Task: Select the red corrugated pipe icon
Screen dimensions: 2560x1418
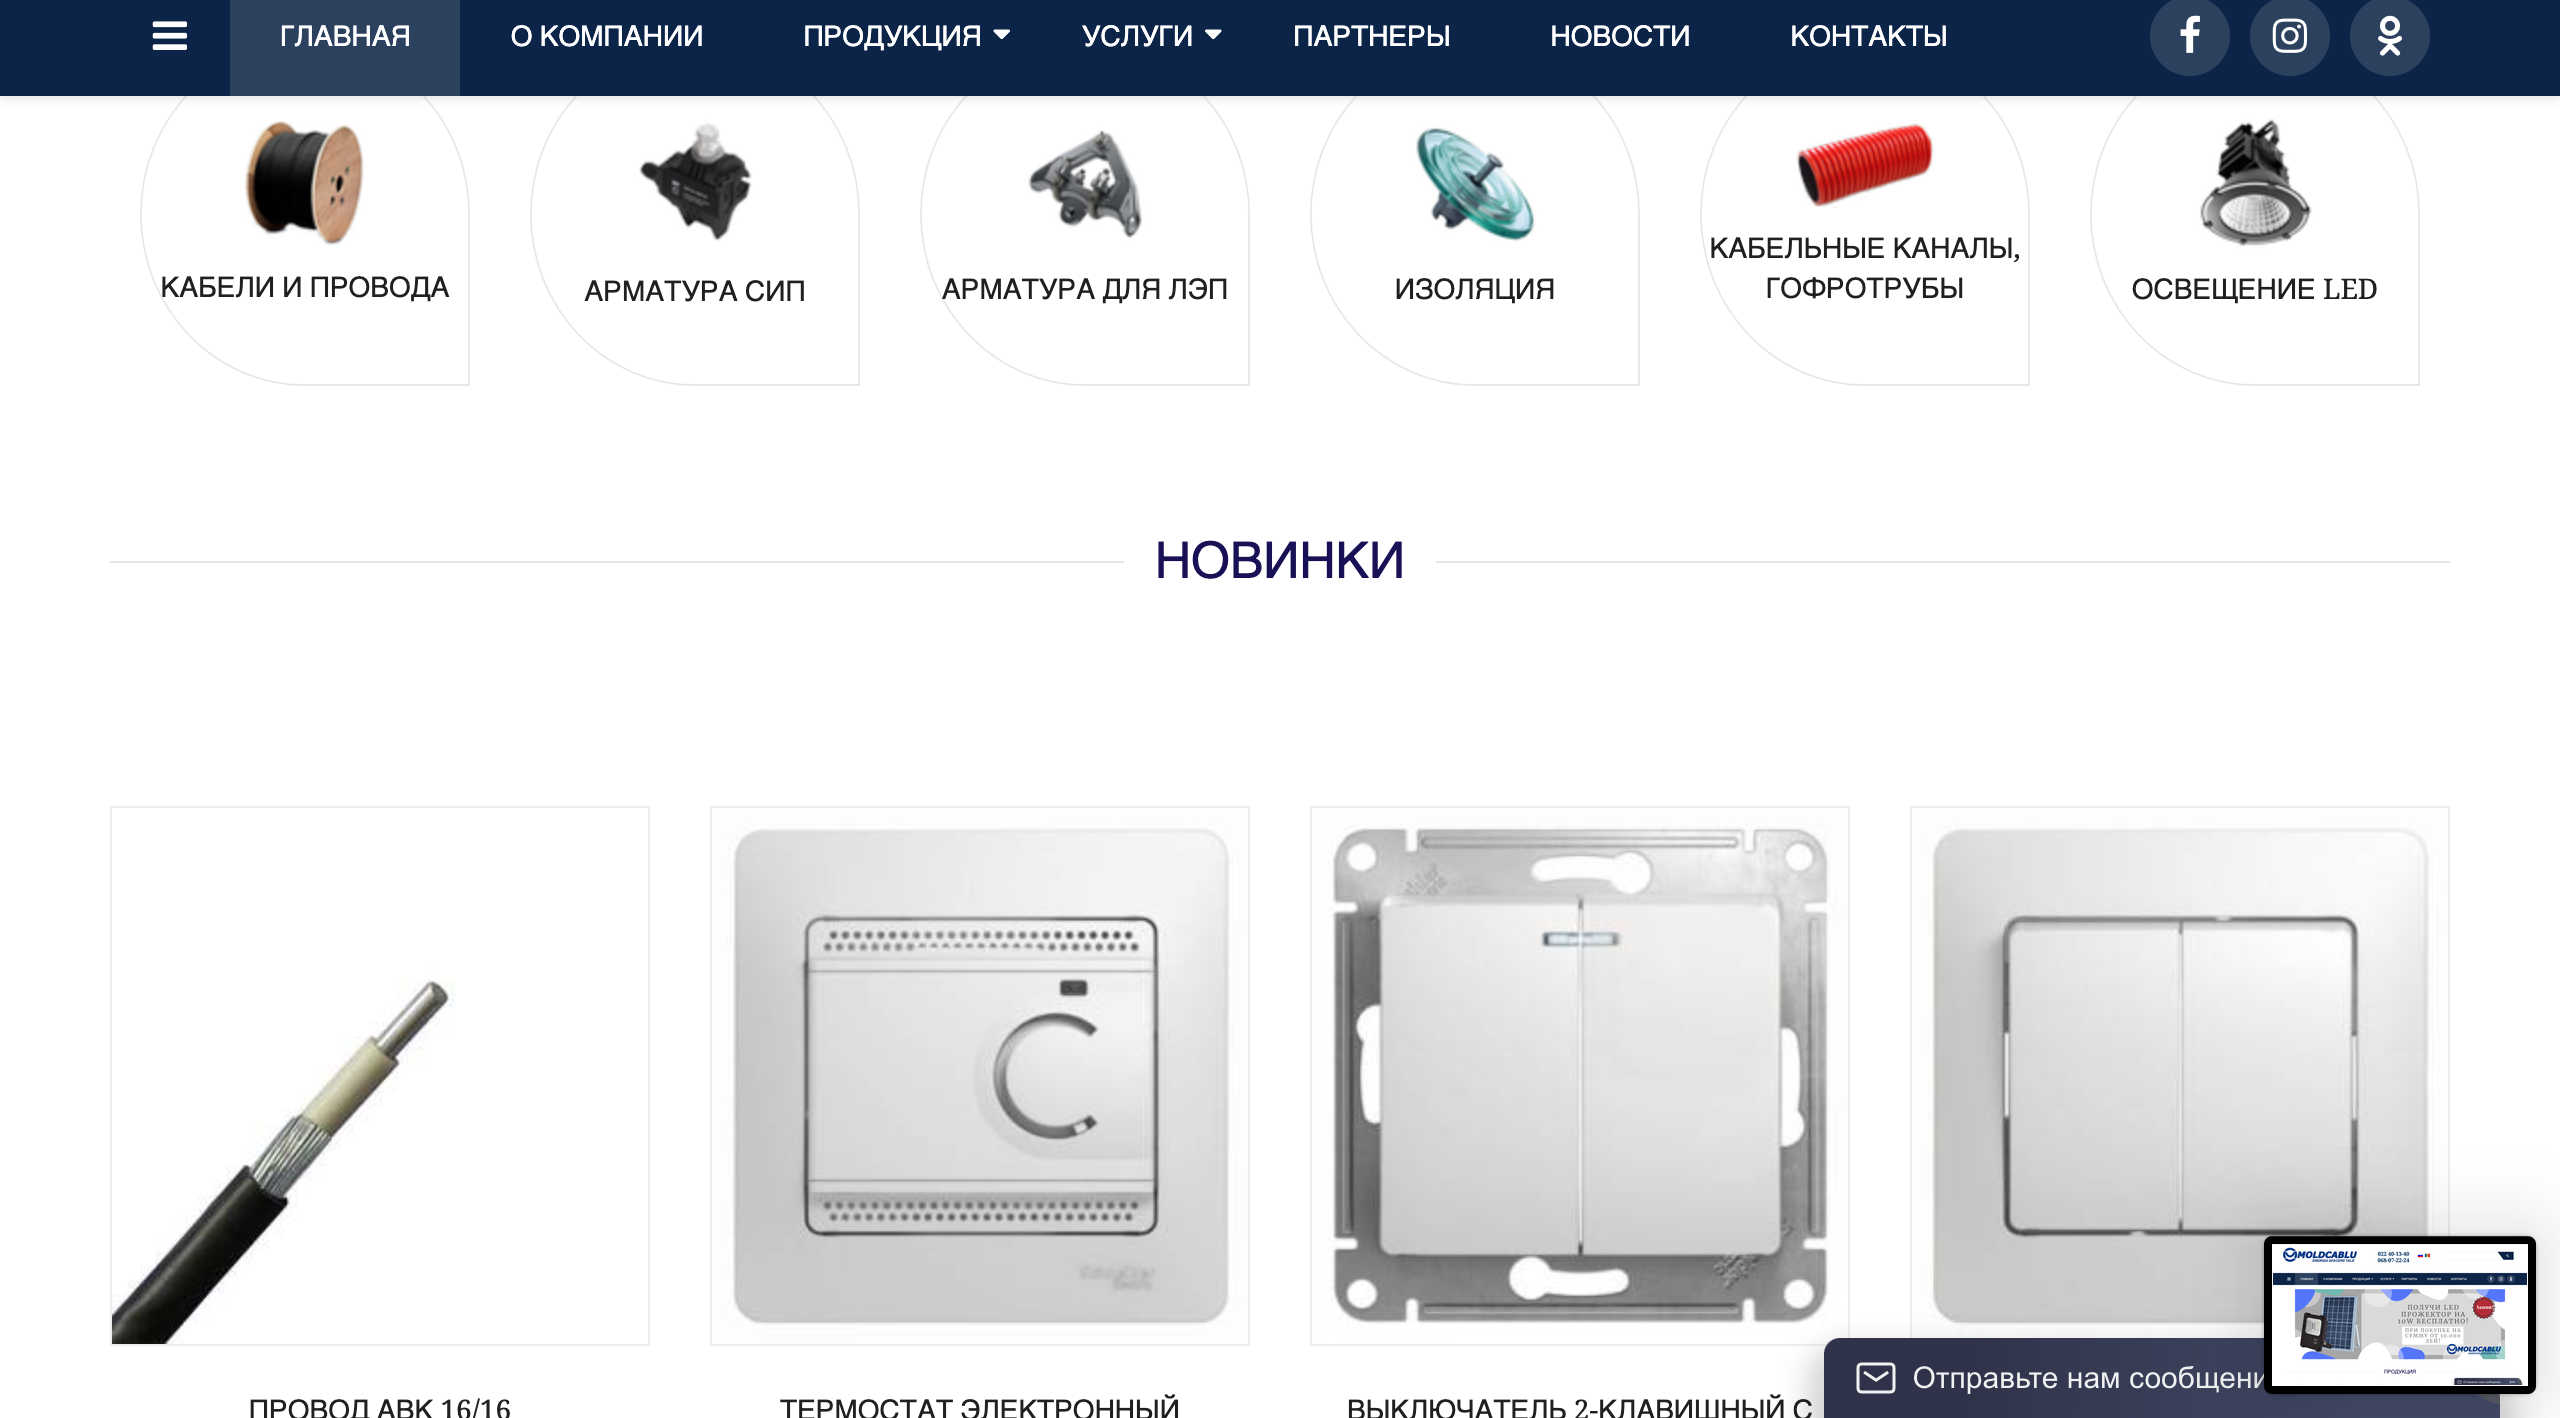Action: [x=1864, y=164]
